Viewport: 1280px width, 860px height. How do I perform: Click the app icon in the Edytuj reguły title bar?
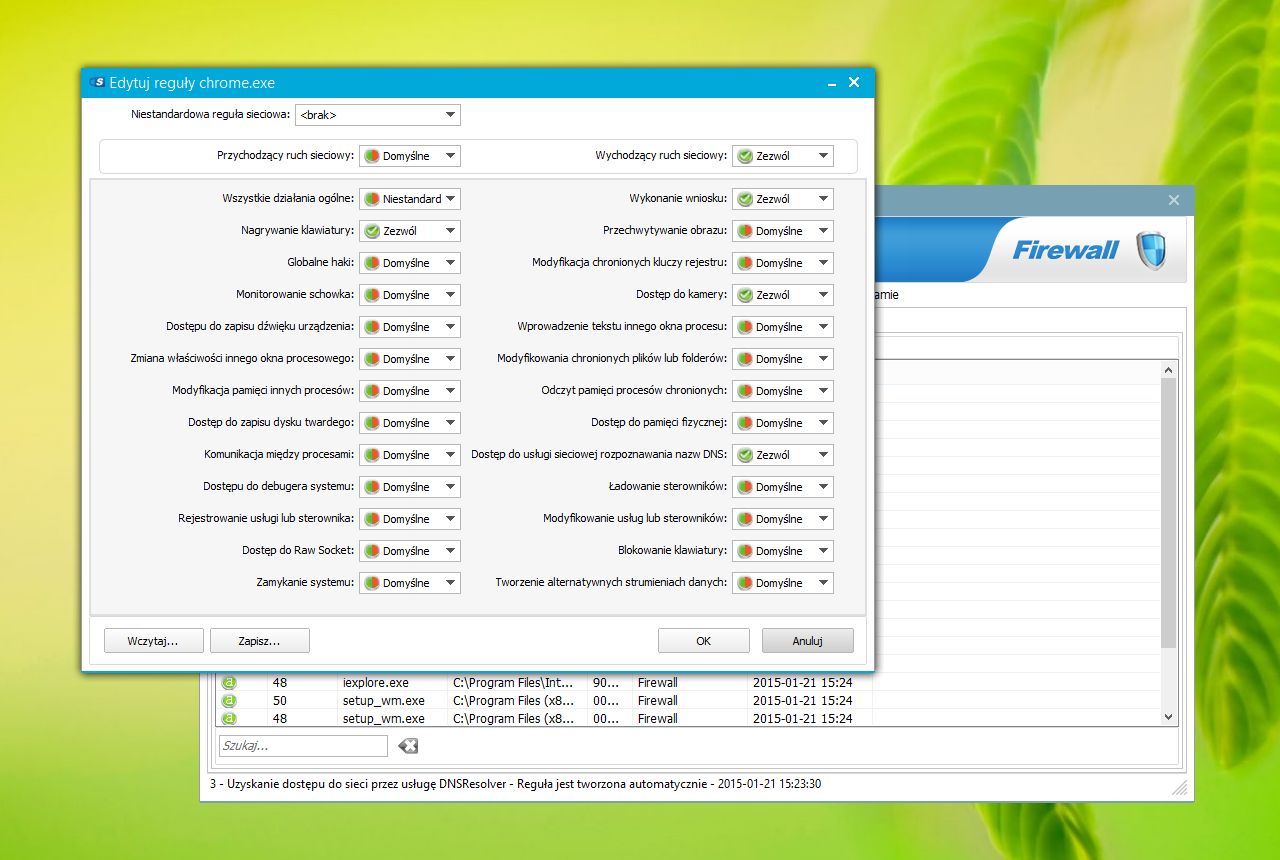[x=98, y=83]
